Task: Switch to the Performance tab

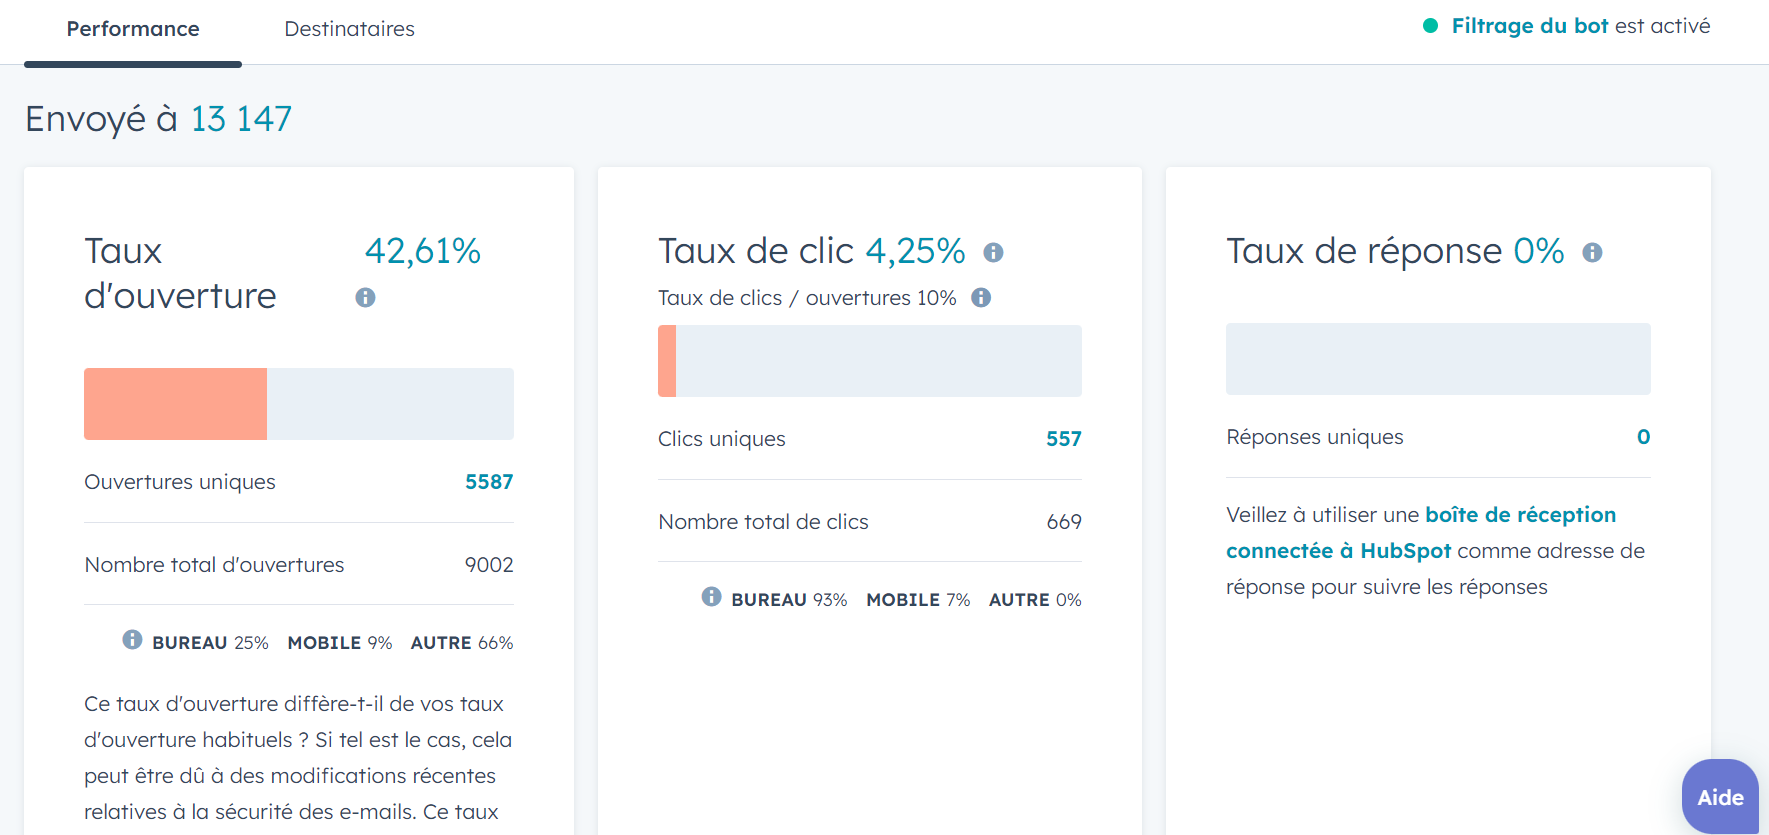Action: (133, 29)
